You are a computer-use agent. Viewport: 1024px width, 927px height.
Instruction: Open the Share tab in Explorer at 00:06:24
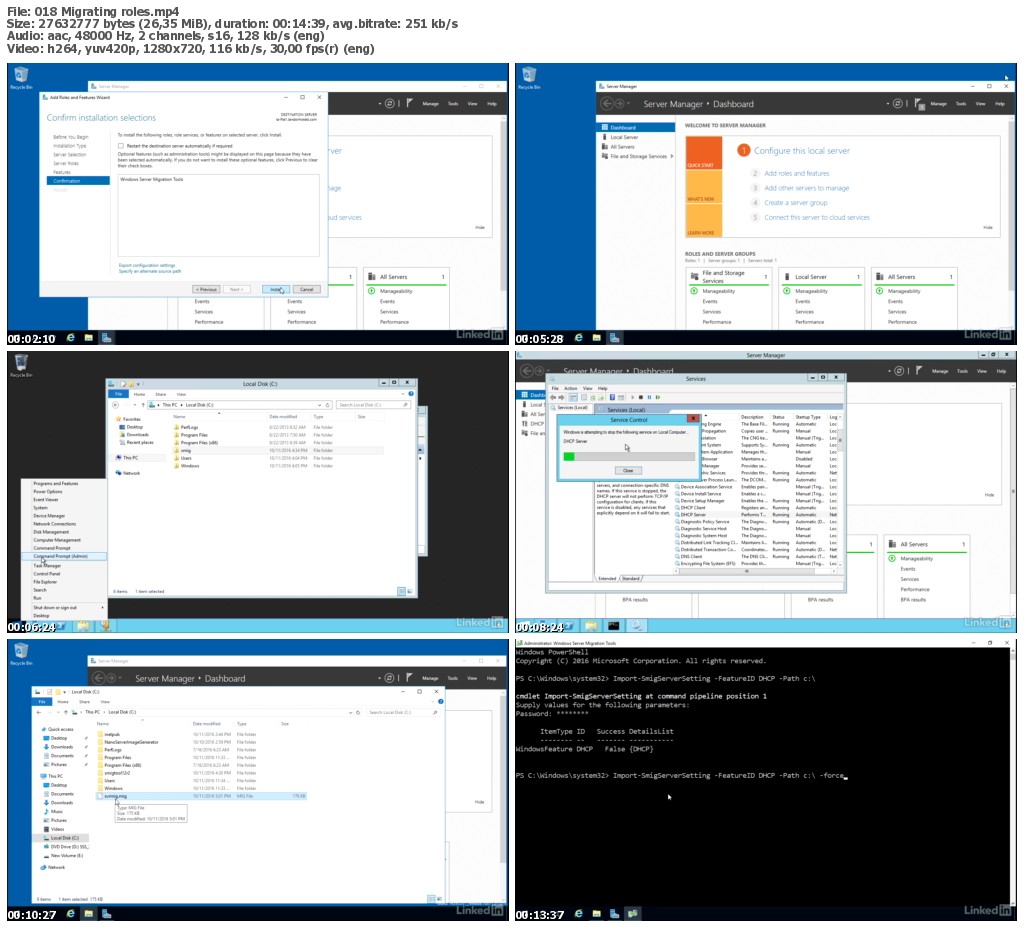161,394
